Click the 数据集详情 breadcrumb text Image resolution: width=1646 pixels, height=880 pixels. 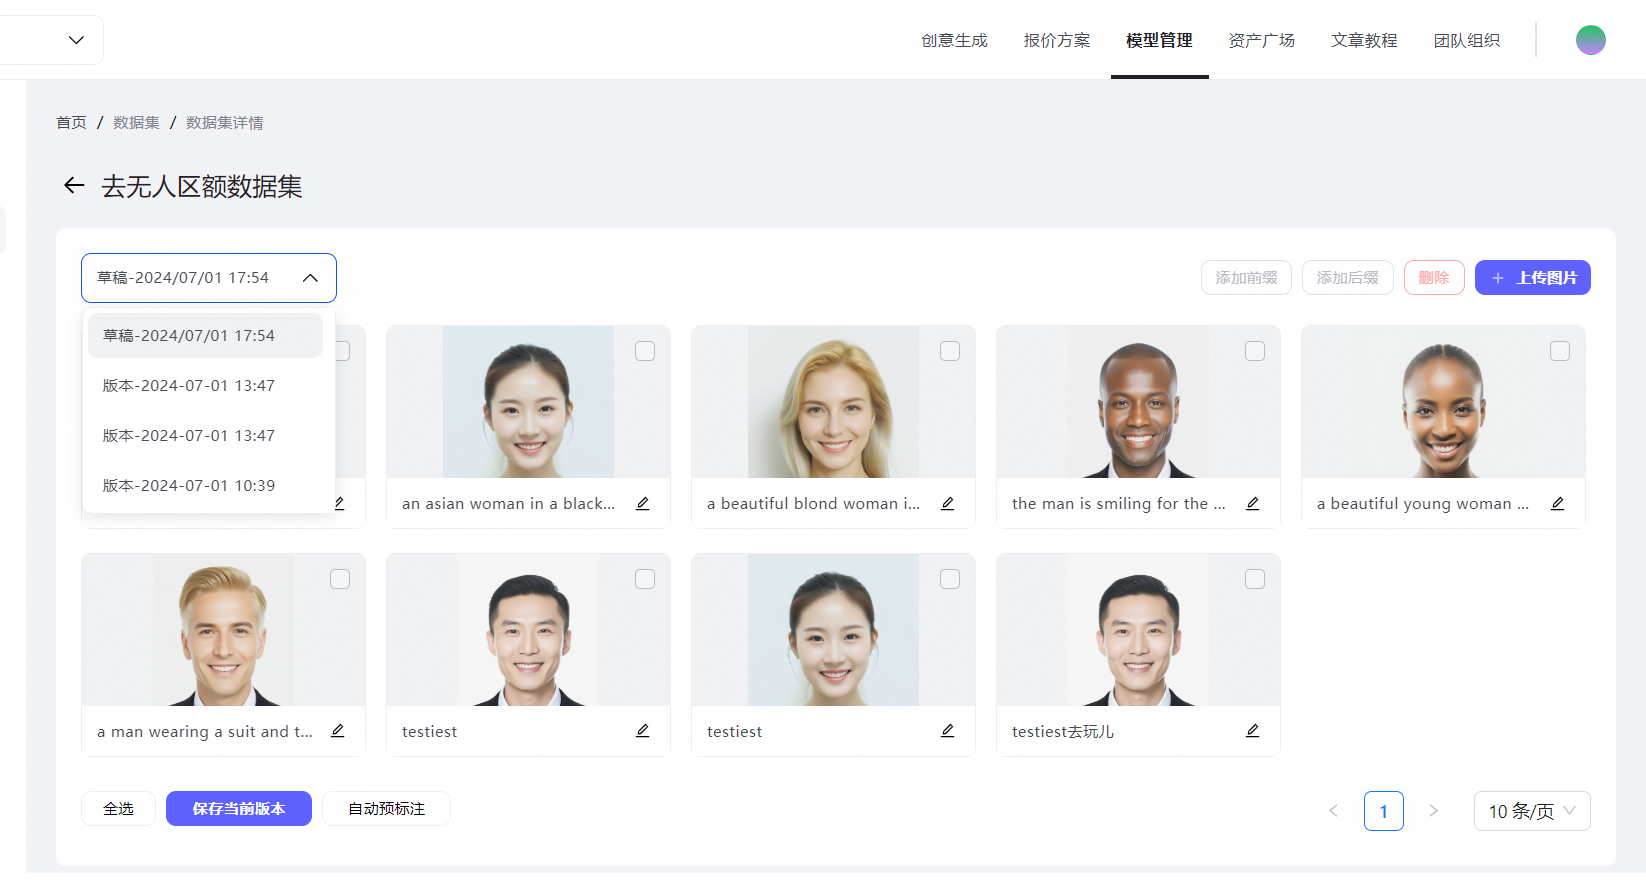[225, 122]
